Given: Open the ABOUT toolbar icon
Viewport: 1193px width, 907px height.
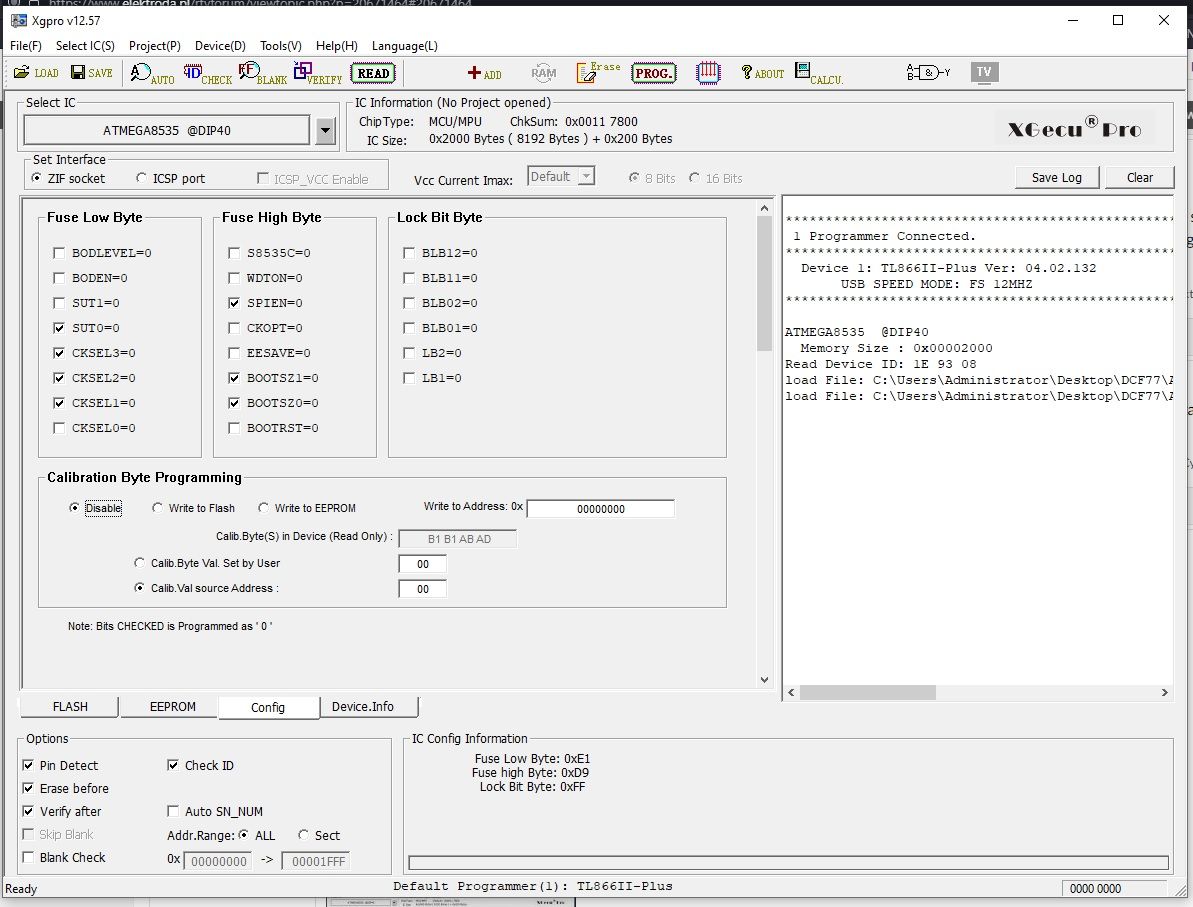Looking at the screenshot, I should pyautogui.click(x=762, y=73).
